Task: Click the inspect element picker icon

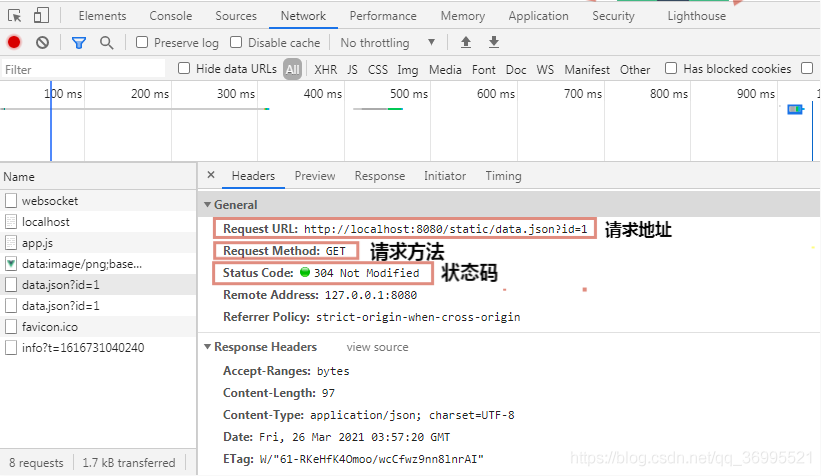Action: pos(15,16)
